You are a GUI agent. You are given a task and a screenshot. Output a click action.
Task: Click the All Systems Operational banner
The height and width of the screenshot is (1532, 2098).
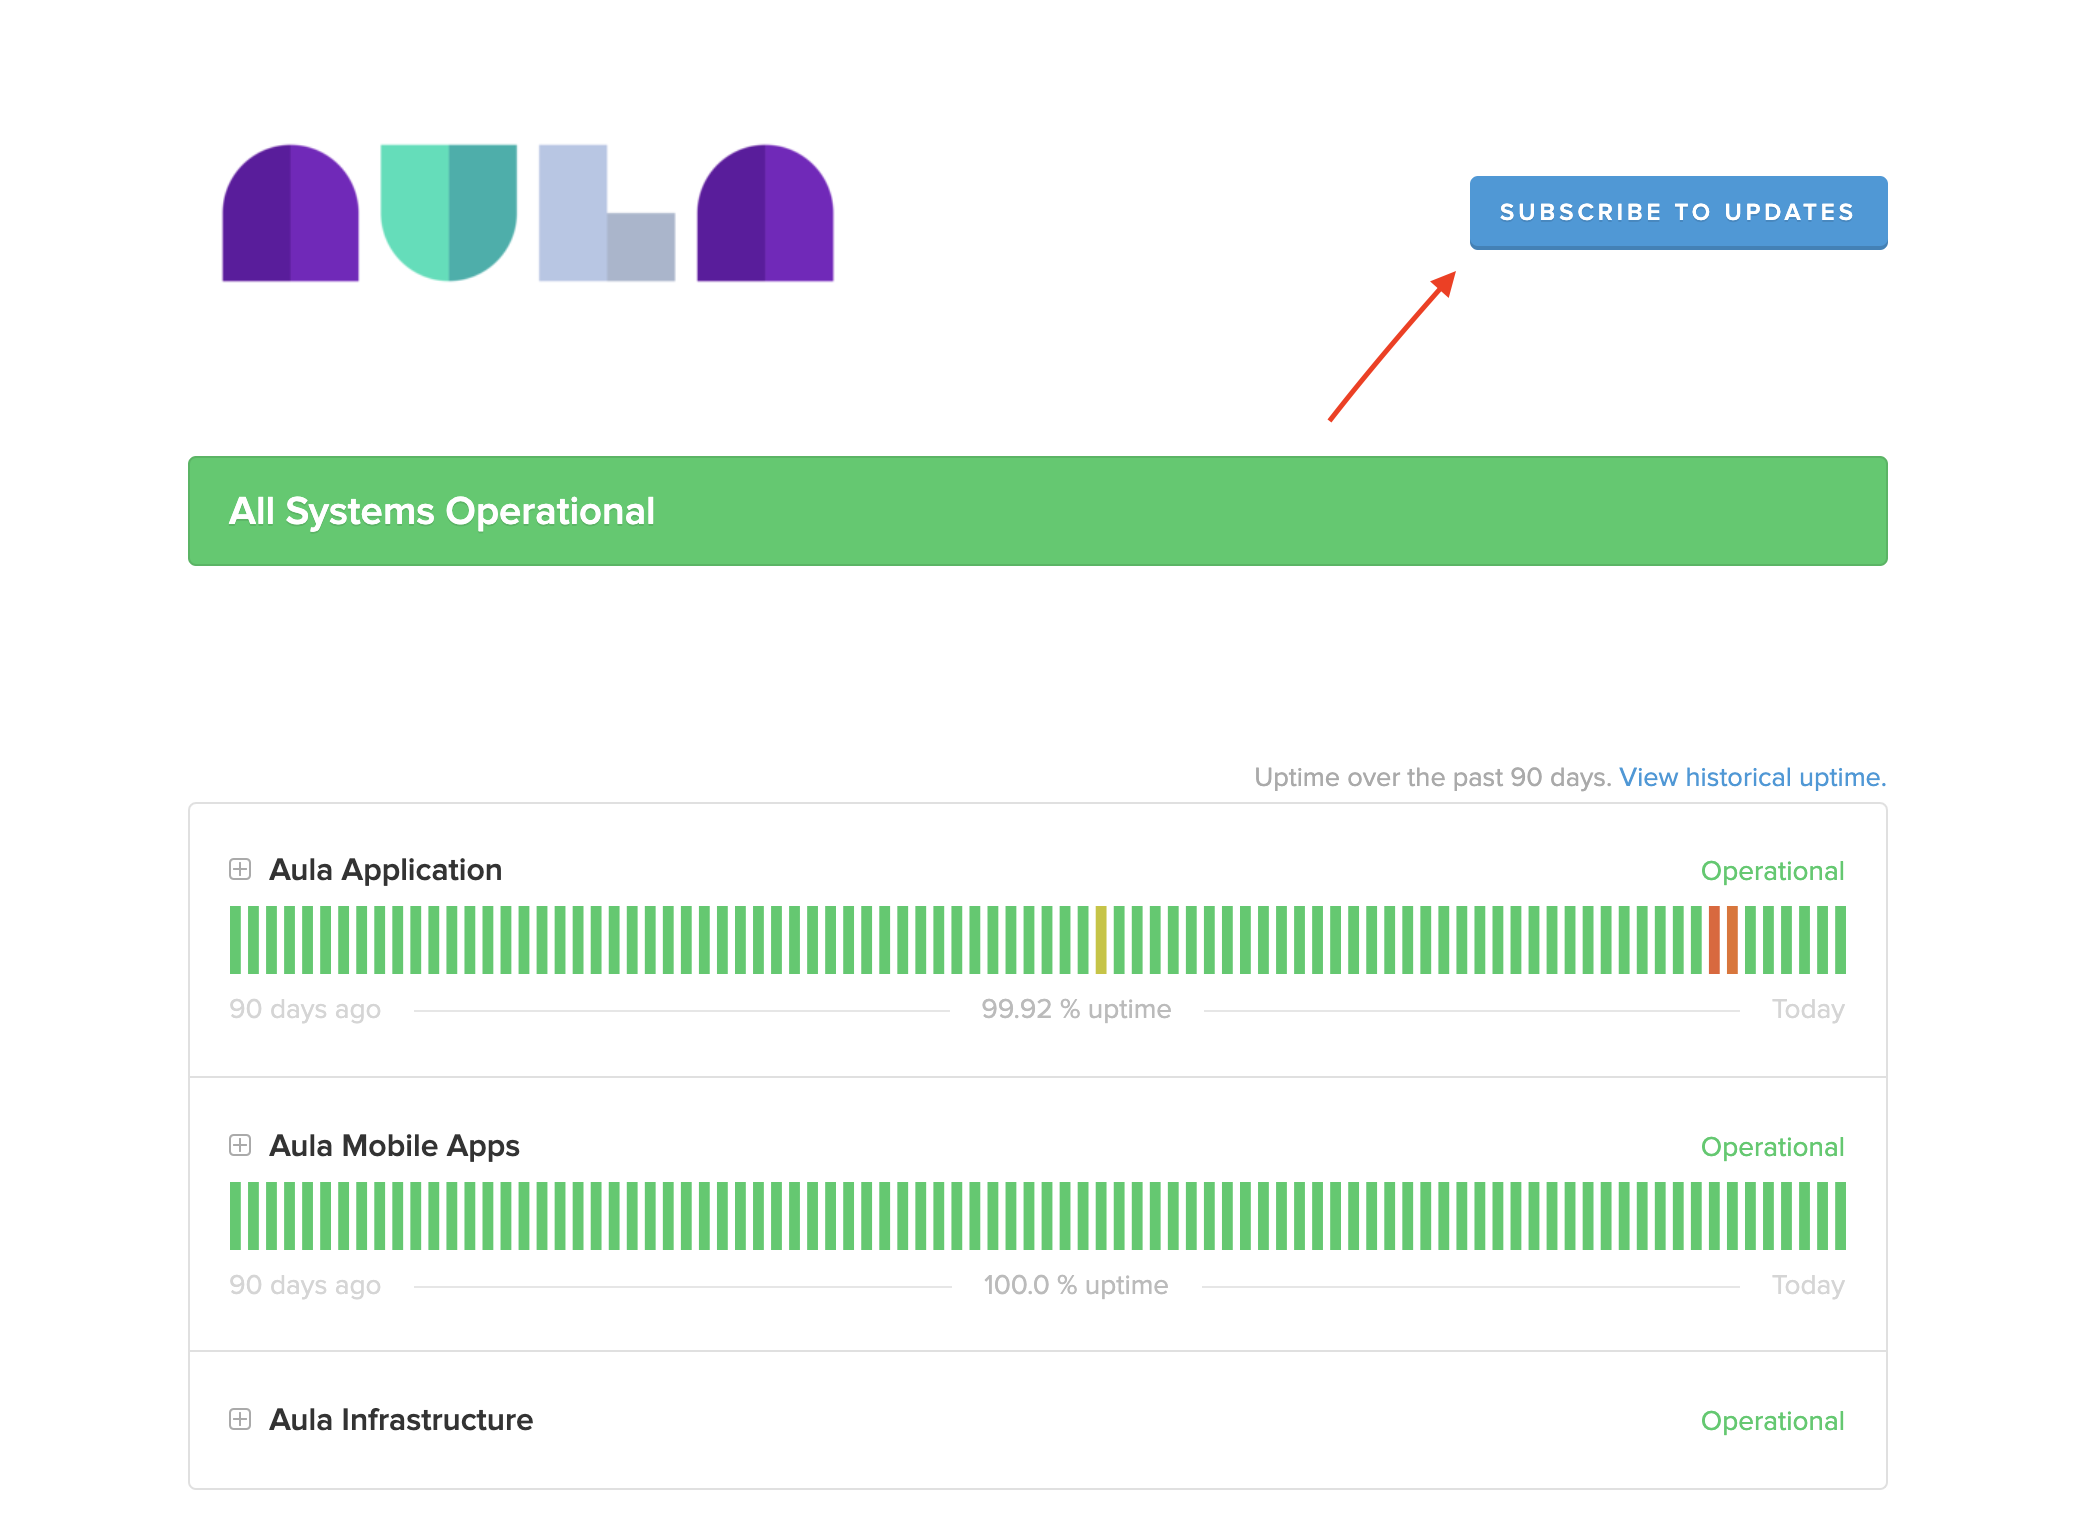[1038, 511]
